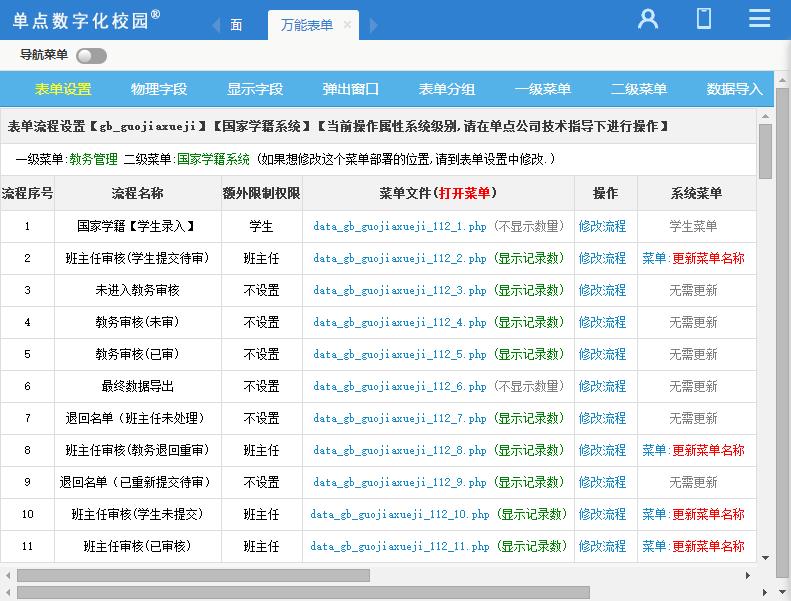Viewport: 791px width, 601px height.
Task: Click 显示记录数 for flow 5
Action: tap(529, 354)
